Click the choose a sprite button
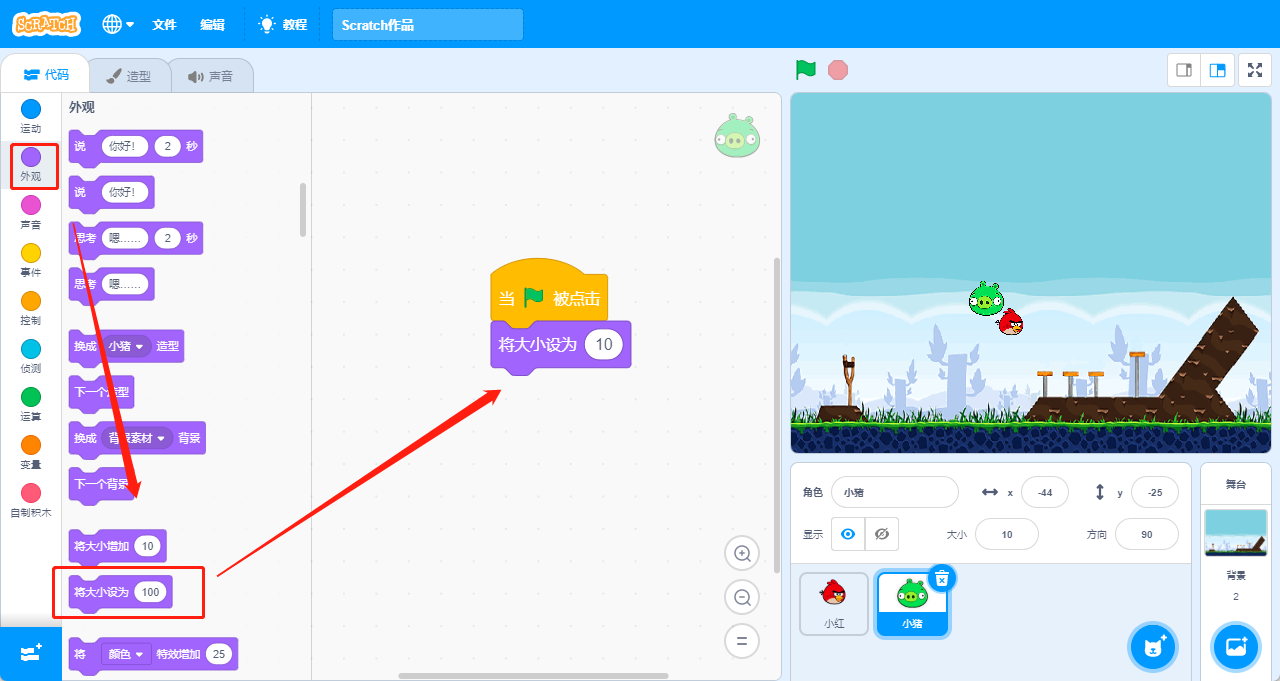The image size is (1280, 681). (1153, 647)
